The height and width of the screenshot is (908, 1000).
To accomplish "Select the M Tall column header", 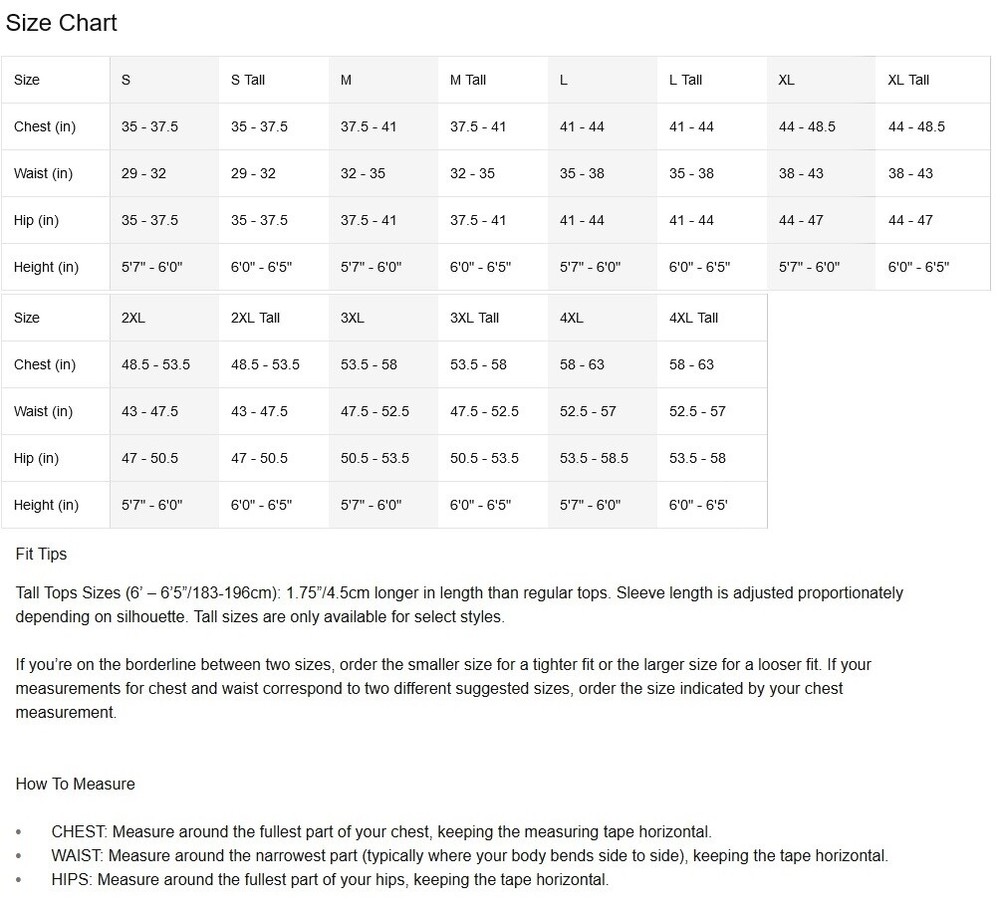I will [468, 80].
